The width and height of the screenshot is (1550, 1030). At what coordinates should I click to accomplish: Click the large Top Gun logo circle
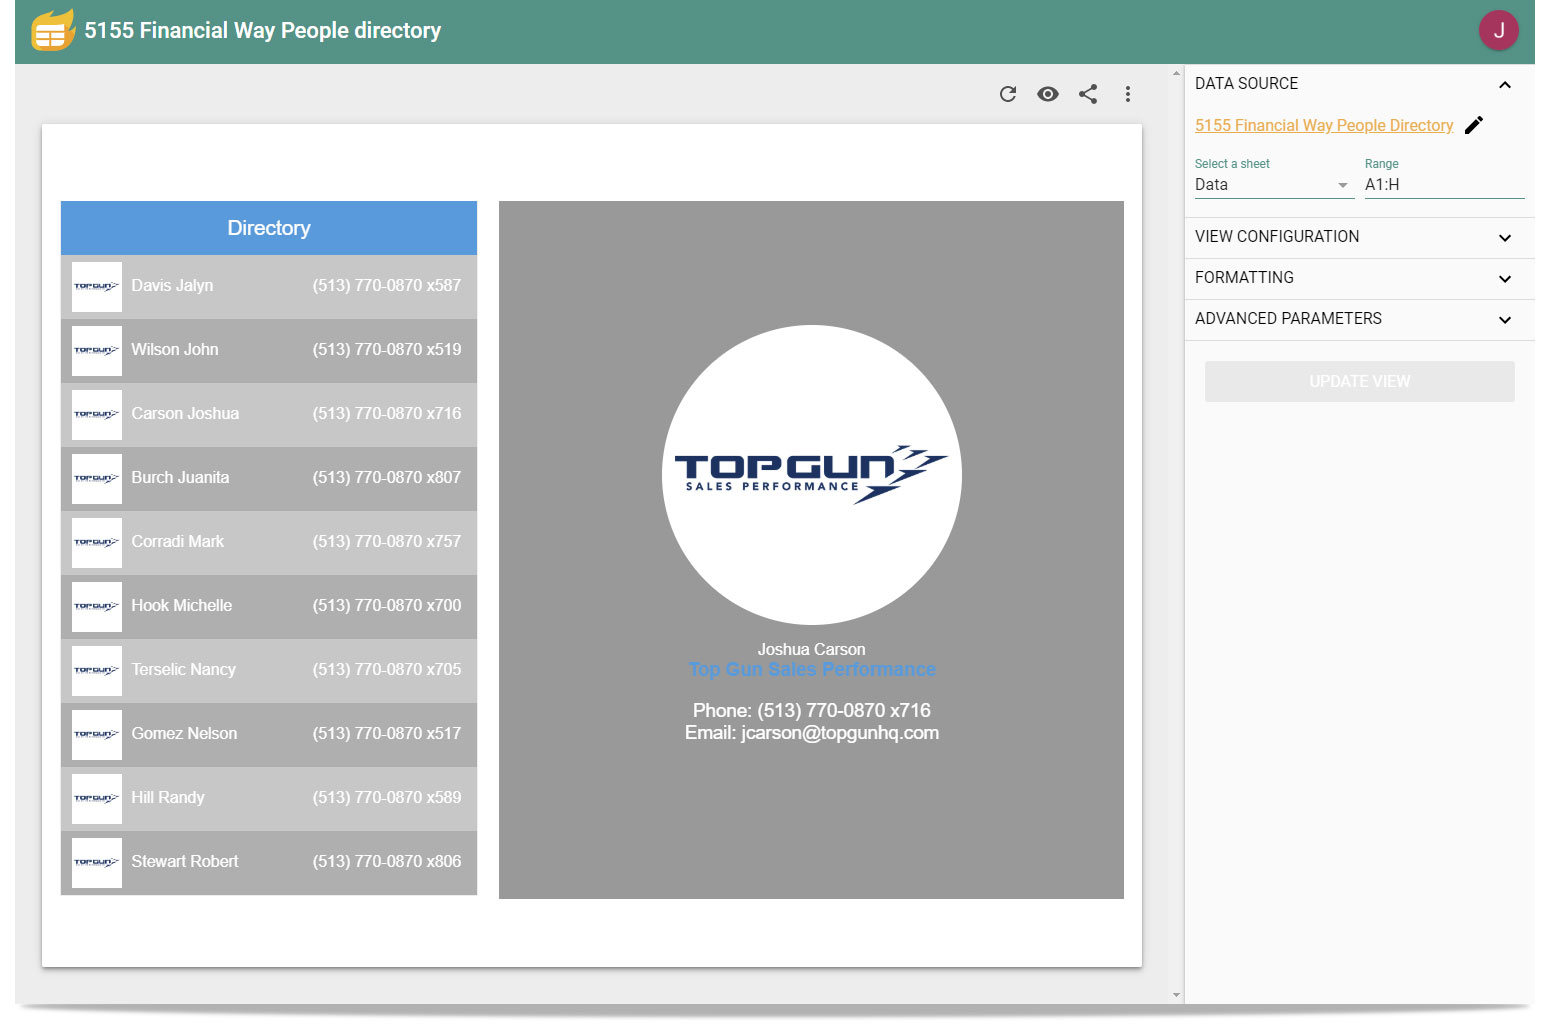pos(812,475)
